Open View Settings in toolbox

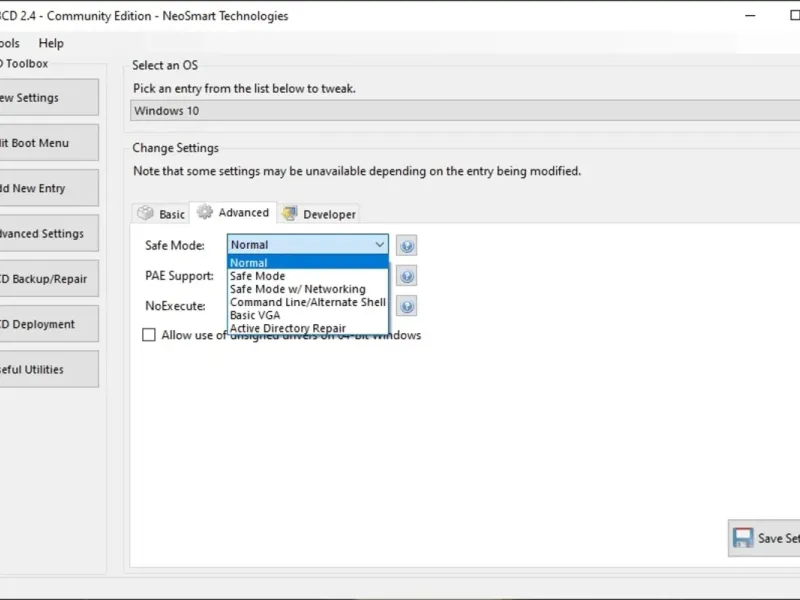pyautogui.click(x=49, y=97)
